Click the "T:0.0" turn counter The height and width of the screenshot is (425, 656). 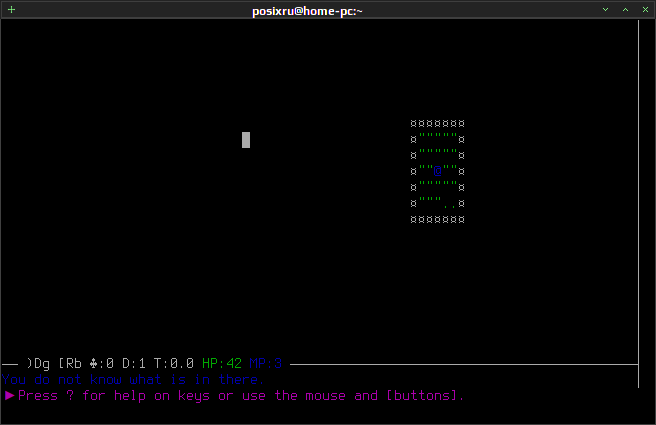click(x=174, y=364)
